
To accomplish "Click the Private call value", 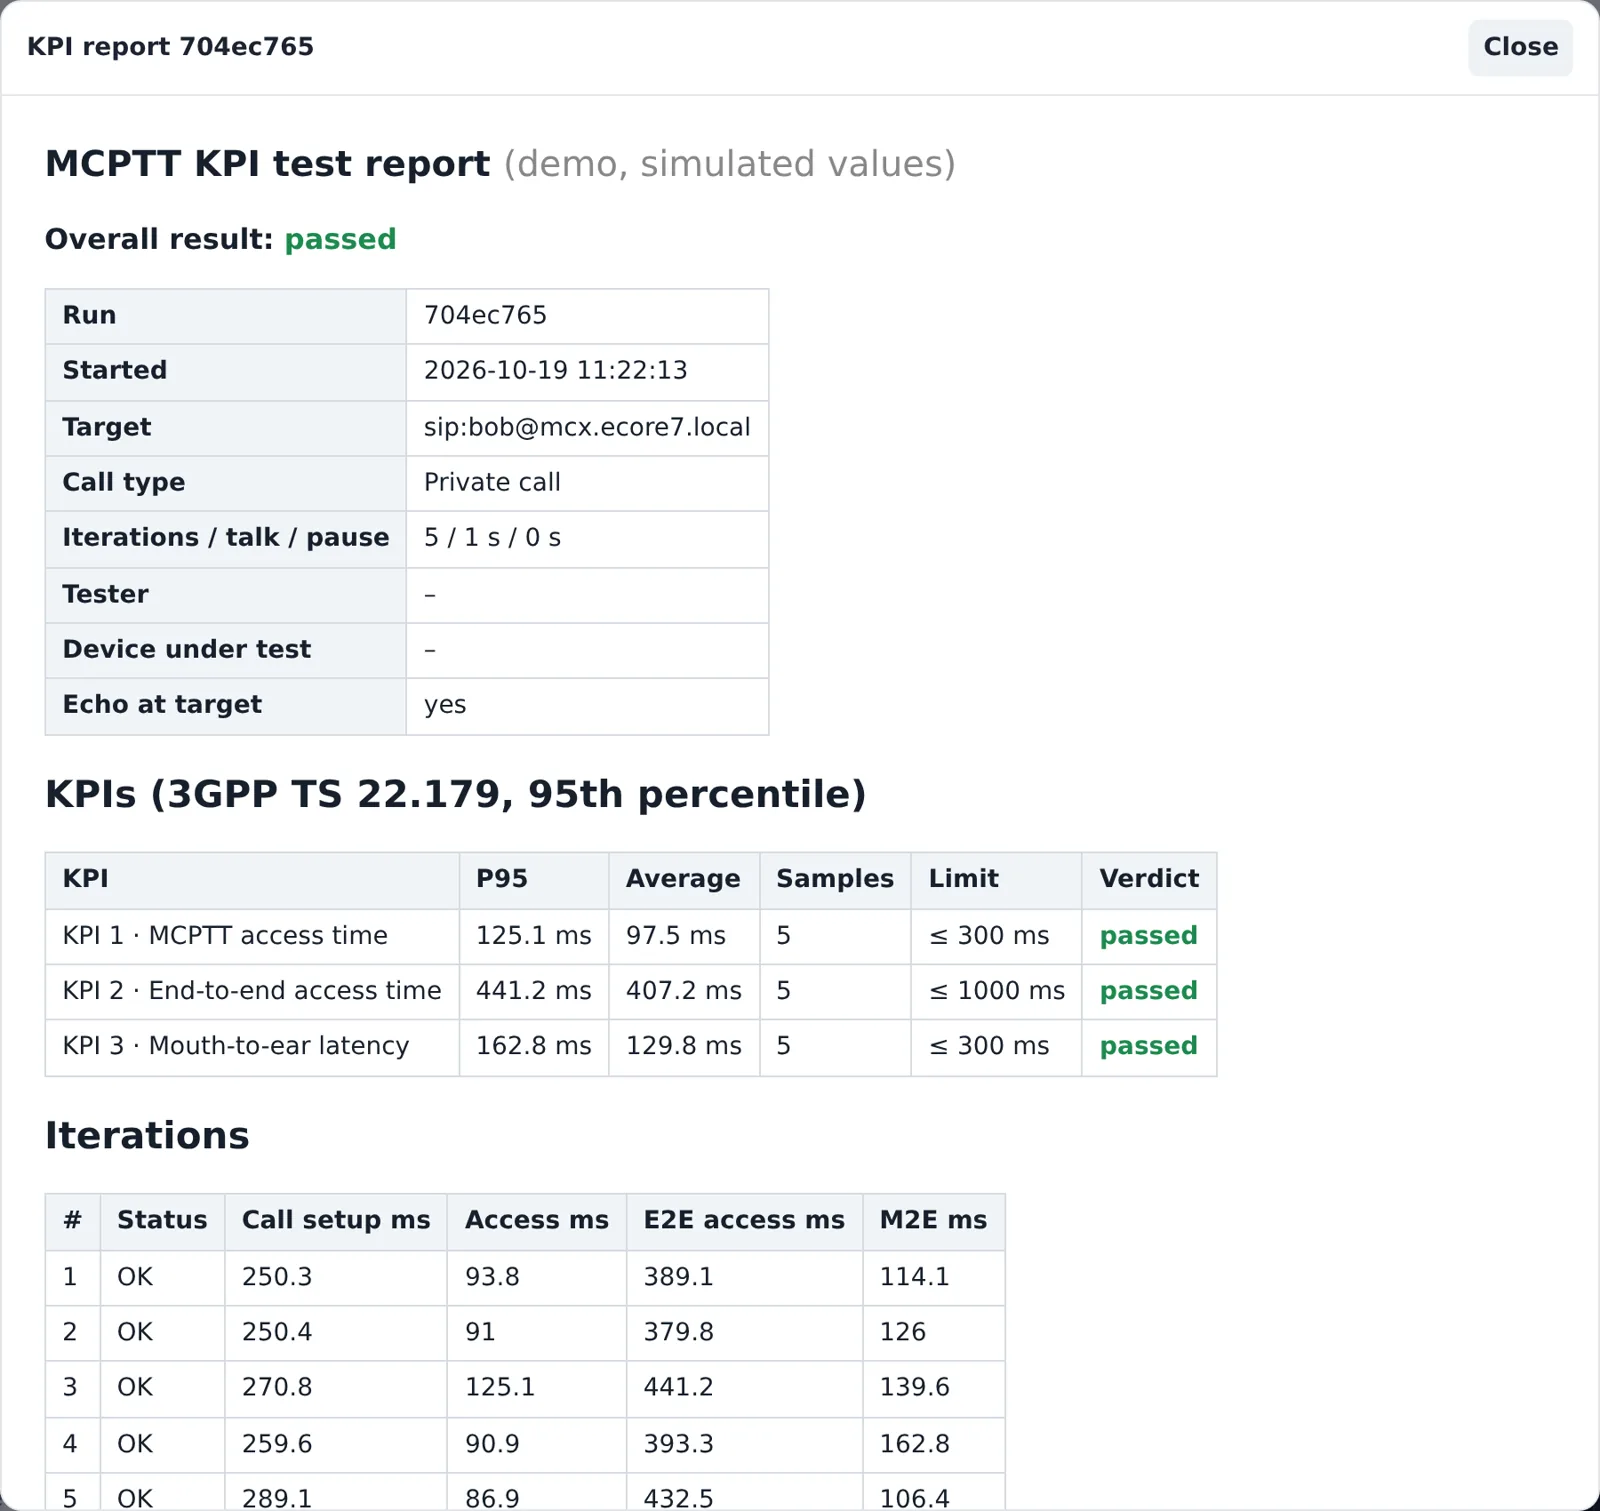I will (492, 483).
